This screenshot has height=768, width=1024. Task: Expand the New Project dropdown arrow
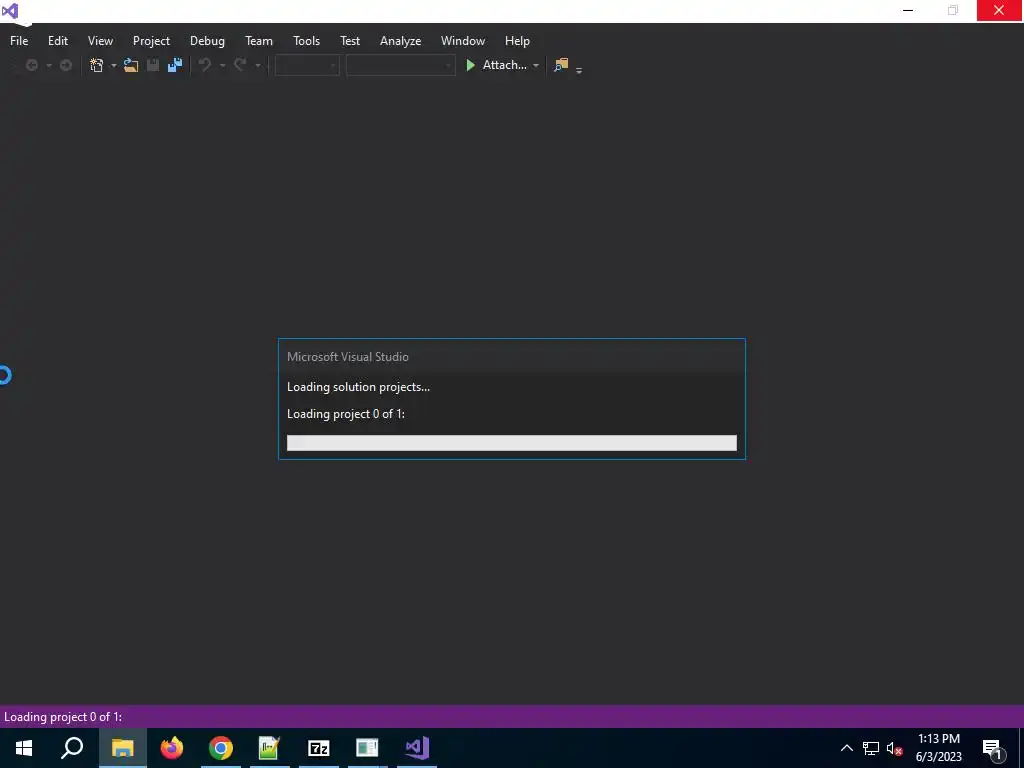pyautogui.click(x=114, y=65)
